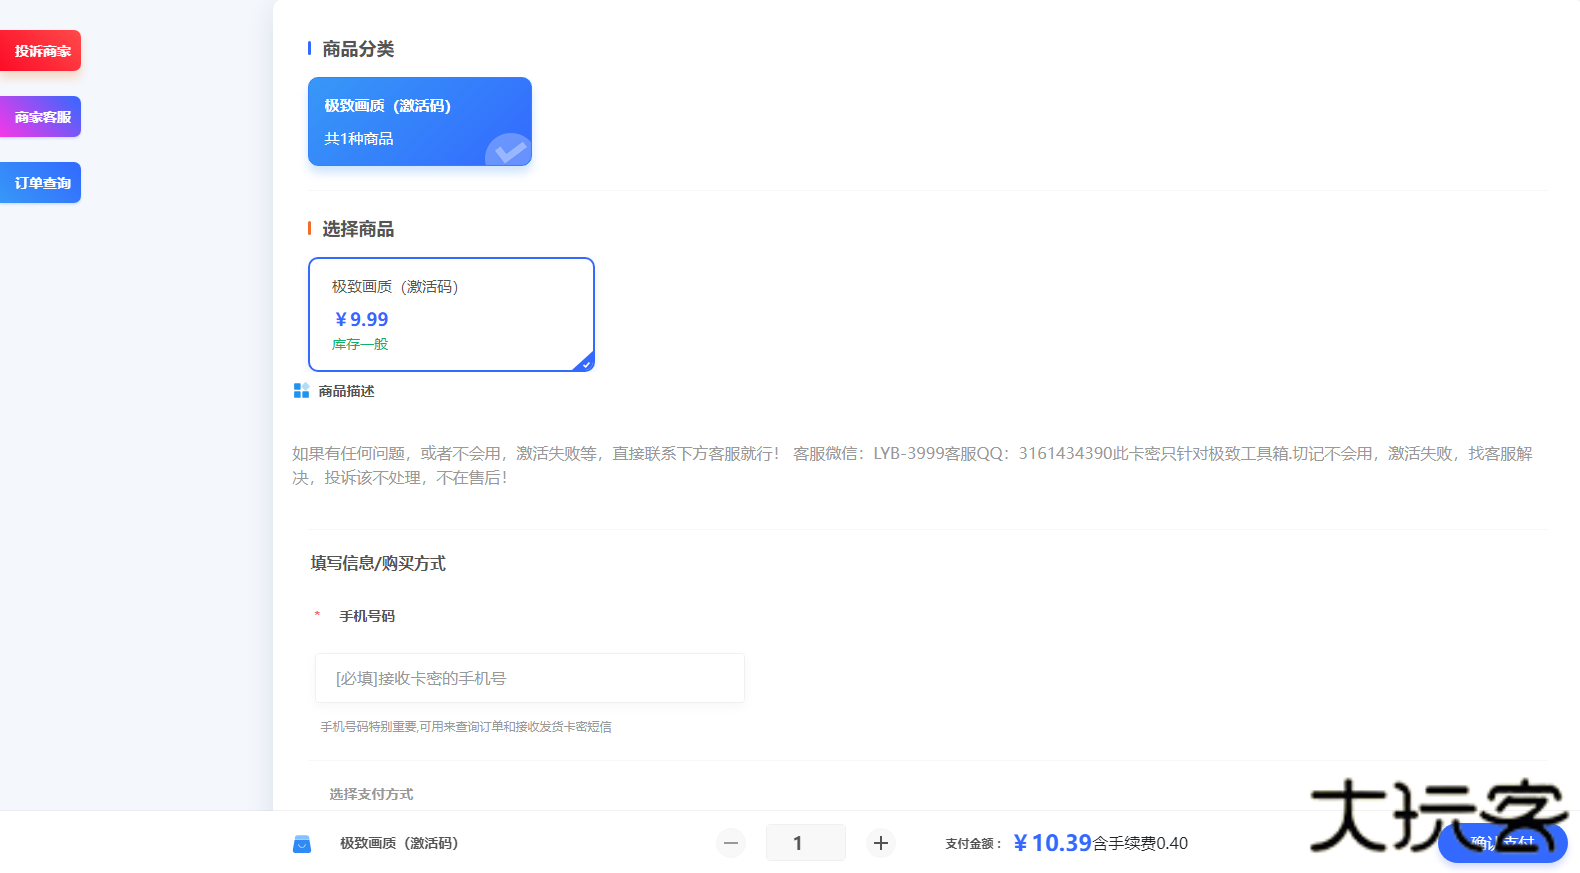Click the 共1种商品 text in category card
The width and height of the screenshot is (1580, 873).
pyautogui.click(x=359, y=139)
